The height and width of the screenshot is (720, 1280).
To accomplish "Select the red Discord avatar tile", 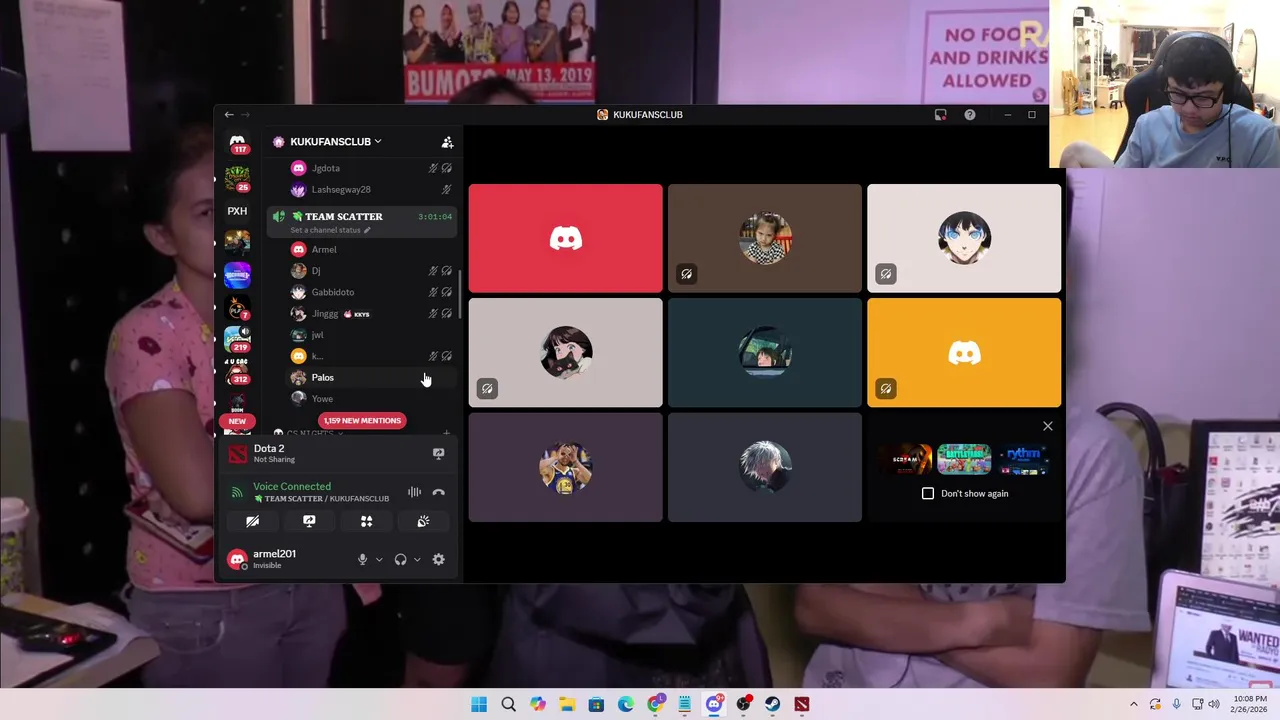I will [565, 238].
